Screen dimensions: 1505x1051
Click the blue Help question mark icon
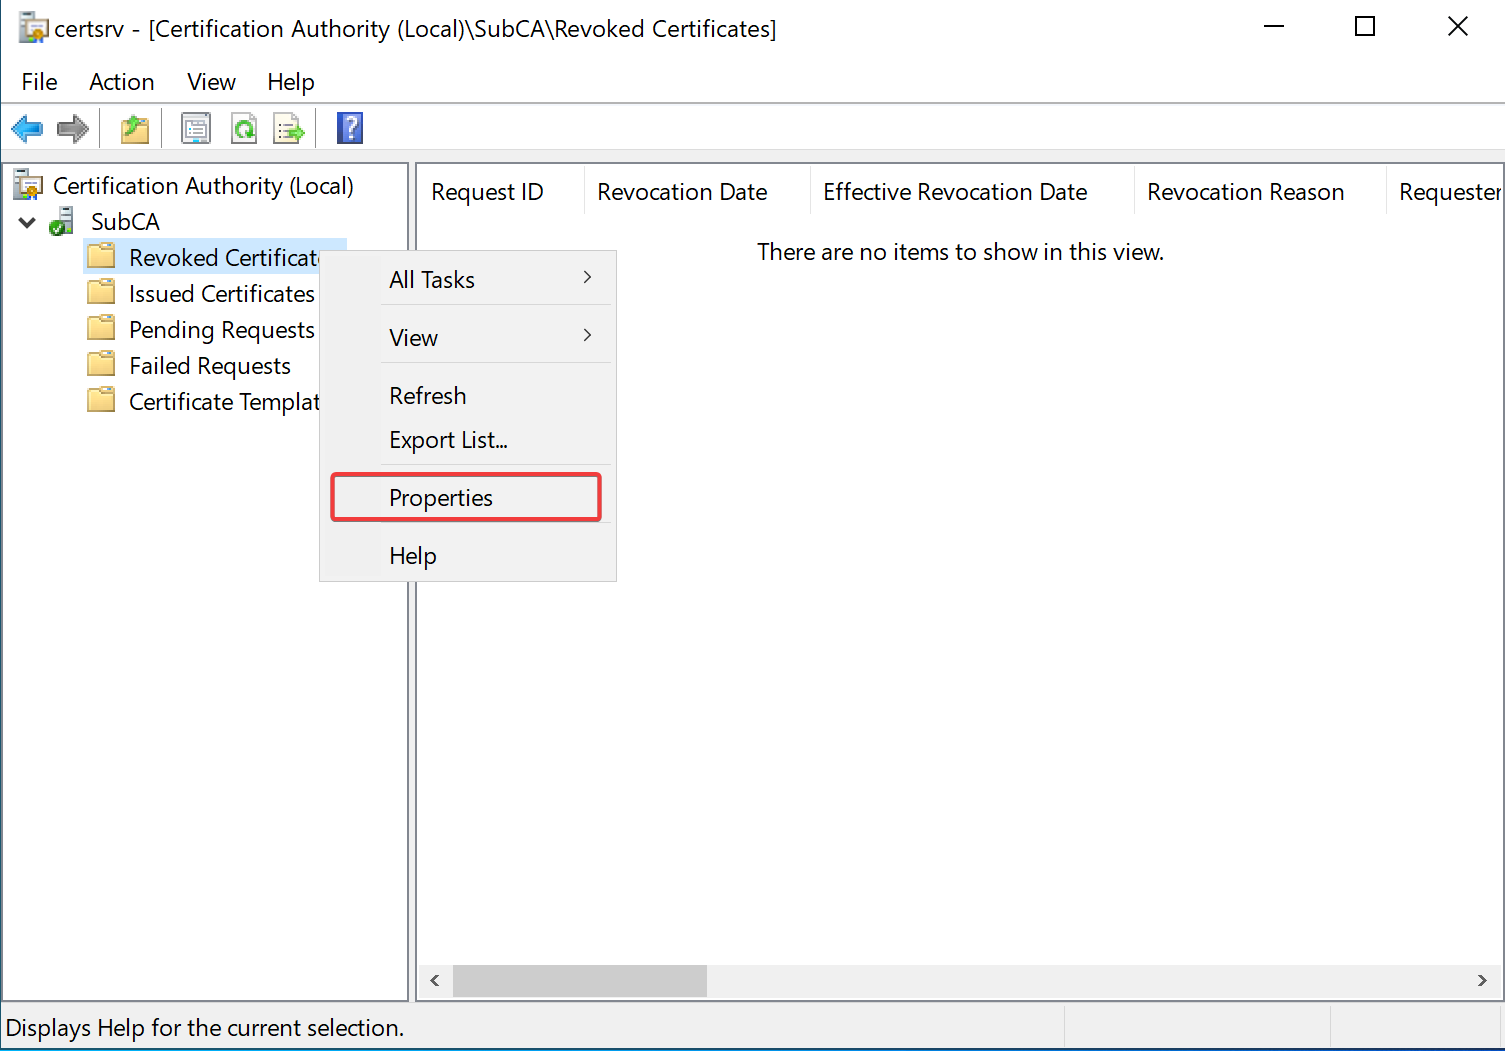[x=350, y=128]
